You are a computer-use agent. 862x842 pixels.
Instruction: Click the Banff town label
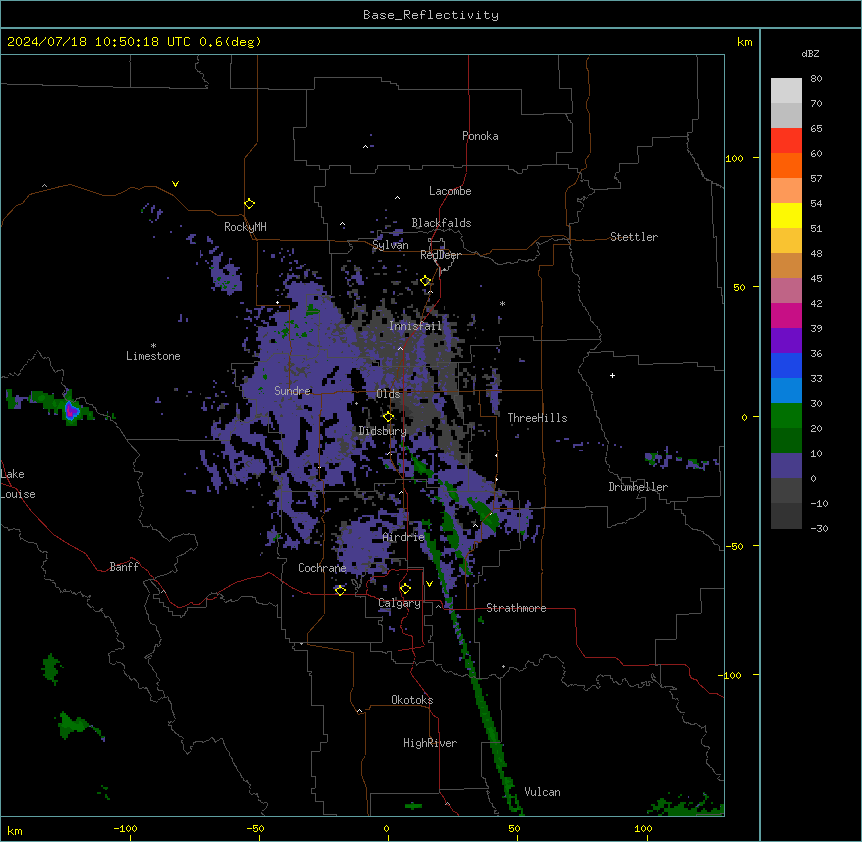click(x=124, y=567)
